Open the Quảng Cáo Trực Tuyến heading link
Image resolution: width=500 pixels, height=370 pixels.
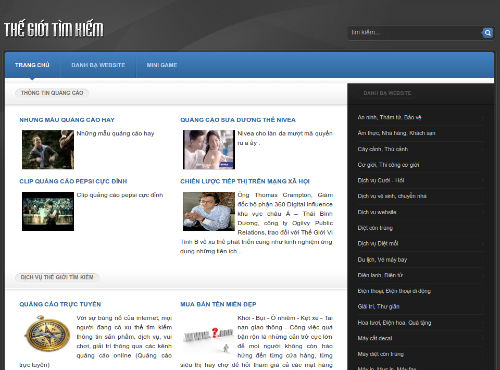[x=60, y=304]
